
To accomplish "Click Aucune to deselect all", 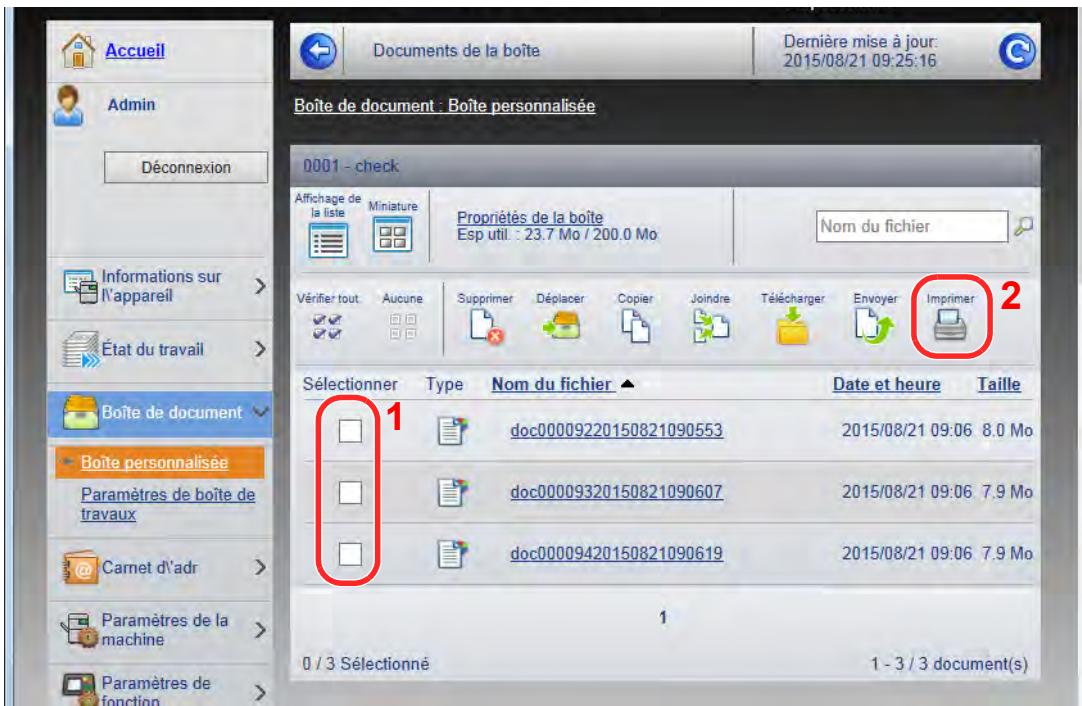I will click(x=402, y=326).
